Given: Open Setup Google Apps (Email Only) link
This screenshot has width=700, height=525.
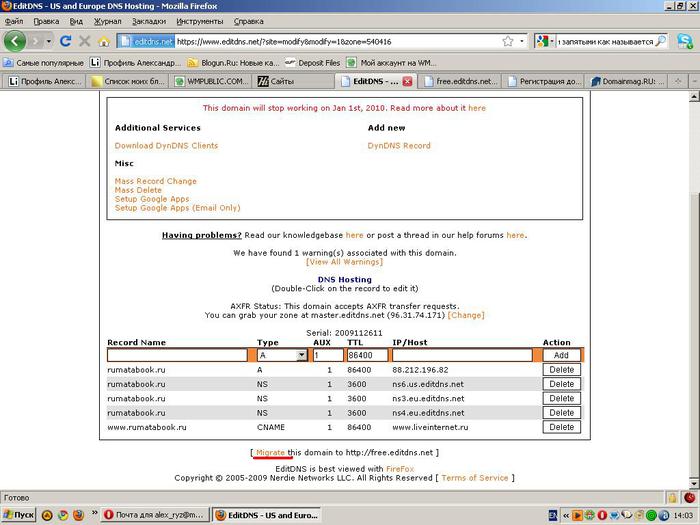Looking at the screenshot, I should [x=177, y=208].
